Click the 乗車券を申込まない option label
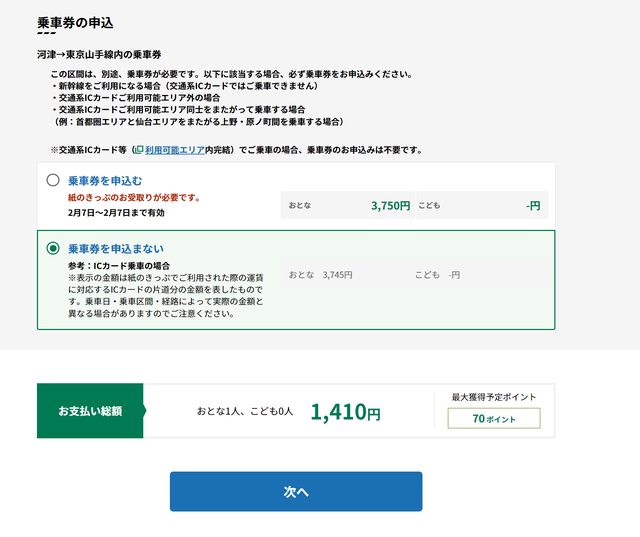Viewport: 640px width, 537px height. 115,248
